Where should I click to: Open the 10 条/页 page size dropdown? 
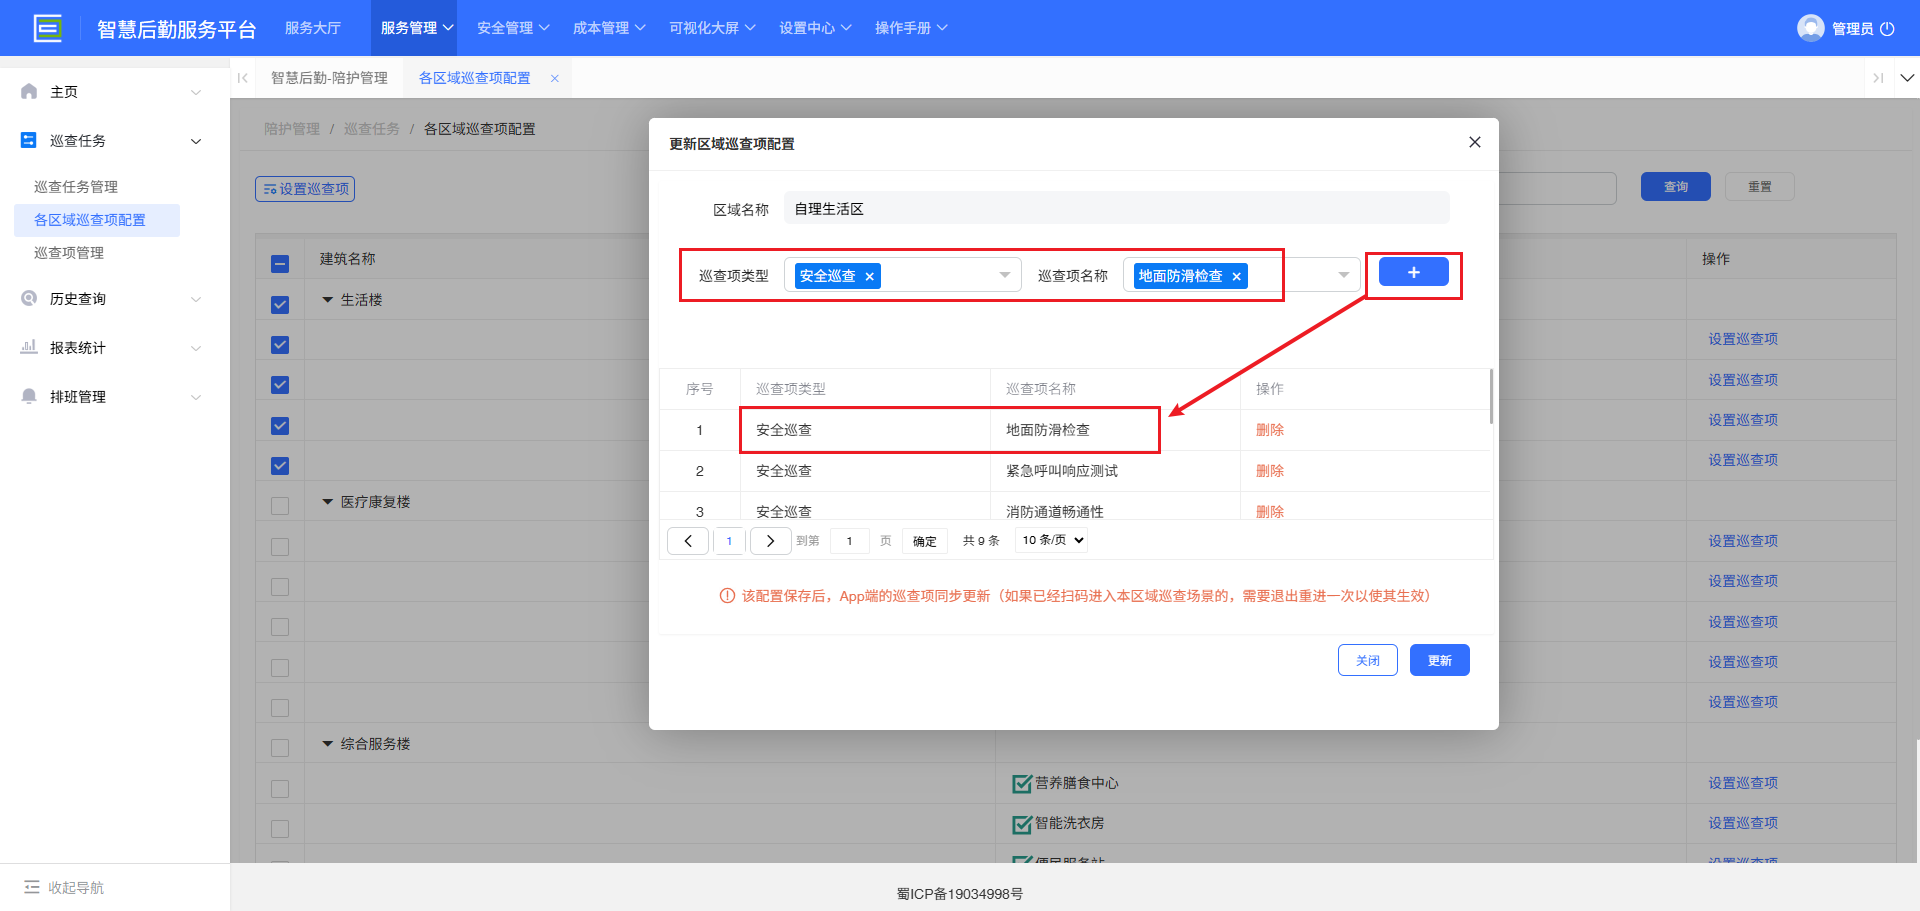pos(1053,540)
